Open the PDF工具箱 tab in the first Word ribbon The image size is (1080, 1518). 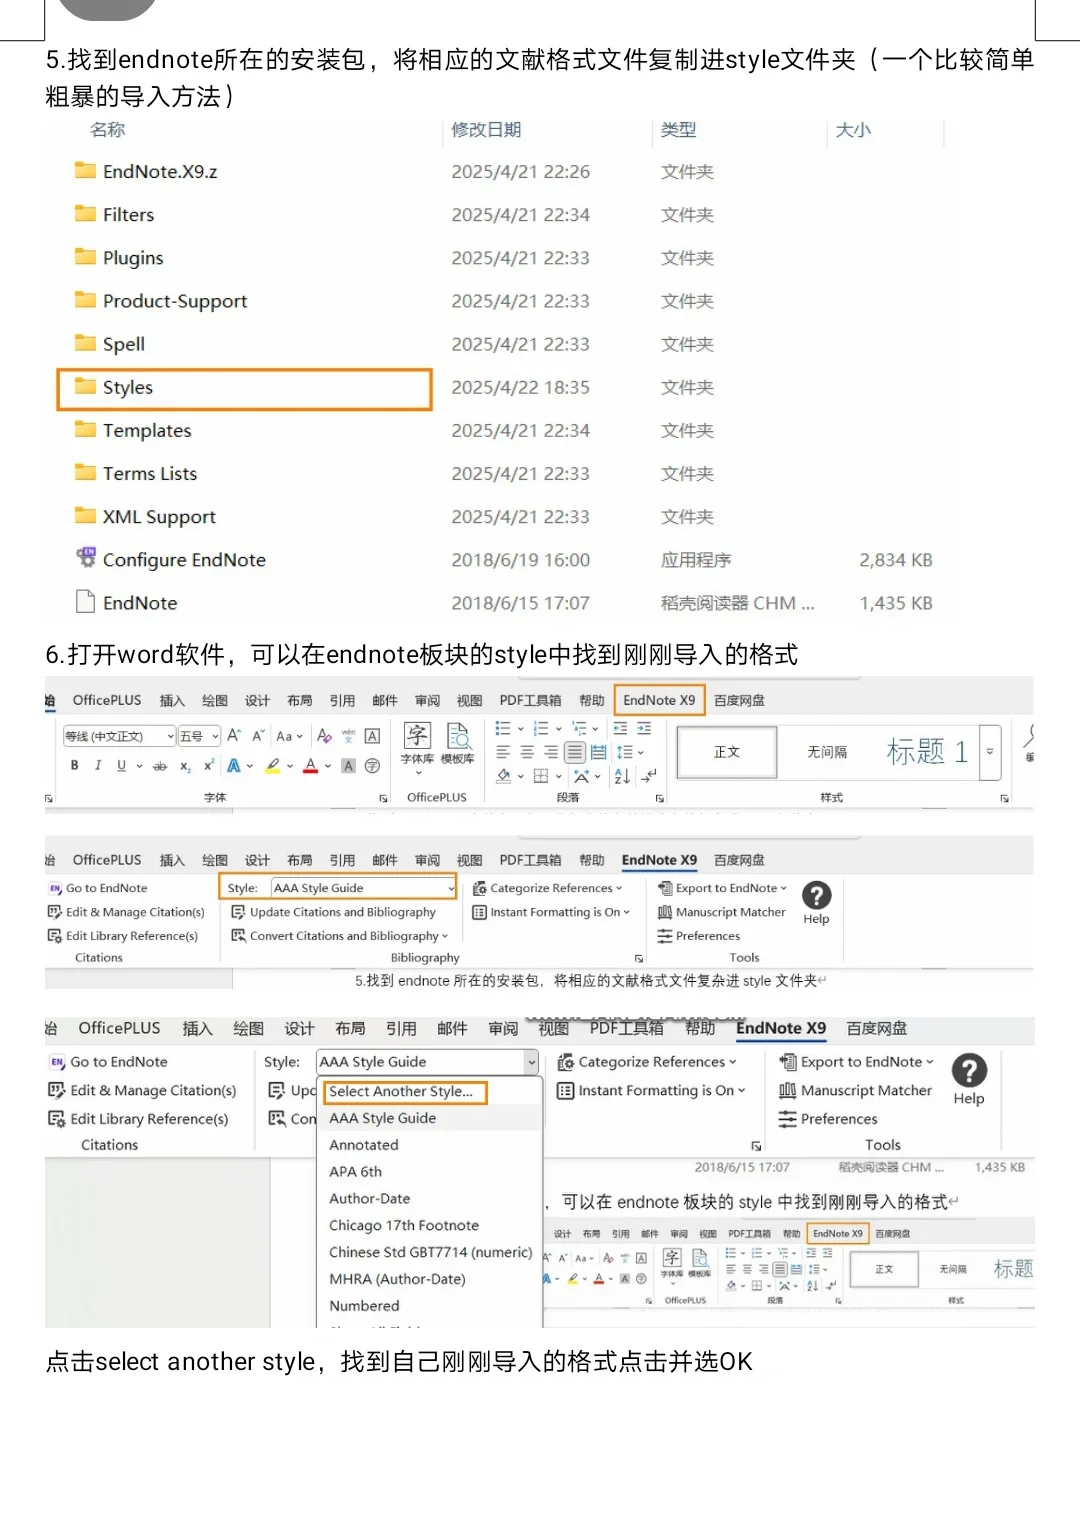[x=530, y=700]
